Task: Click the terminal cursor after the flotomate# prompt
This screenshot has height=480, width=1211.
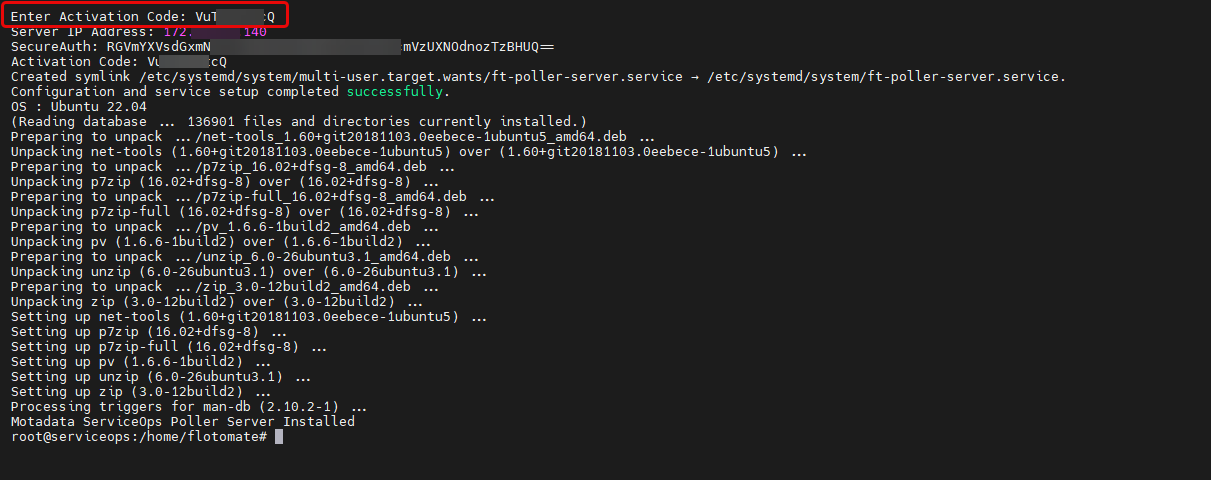Action: 279,437
